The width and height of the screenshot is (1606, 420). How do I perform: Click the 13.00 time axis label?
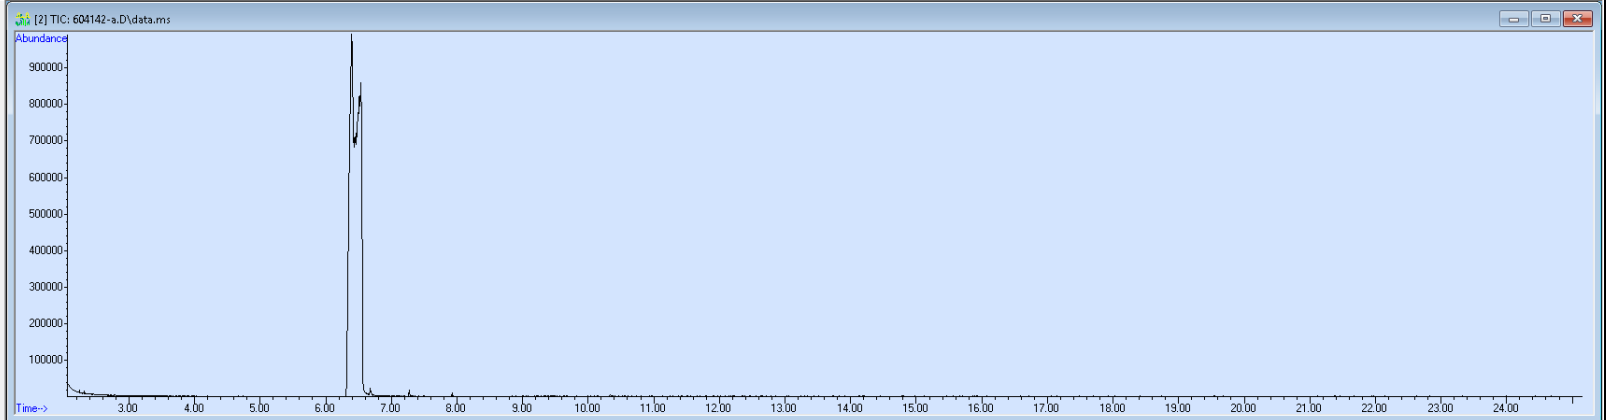pos(784,408)
